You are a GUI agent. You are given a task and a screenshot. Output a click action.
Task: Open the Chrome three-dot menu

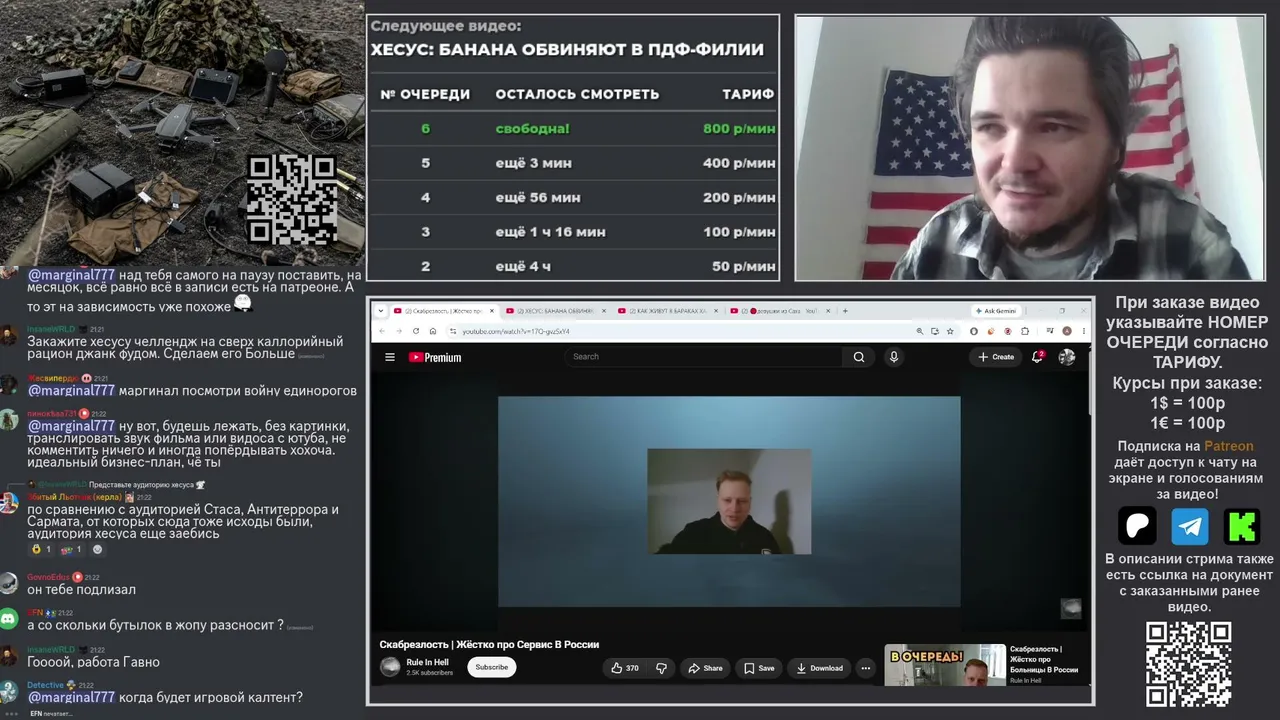[1083, 331]
